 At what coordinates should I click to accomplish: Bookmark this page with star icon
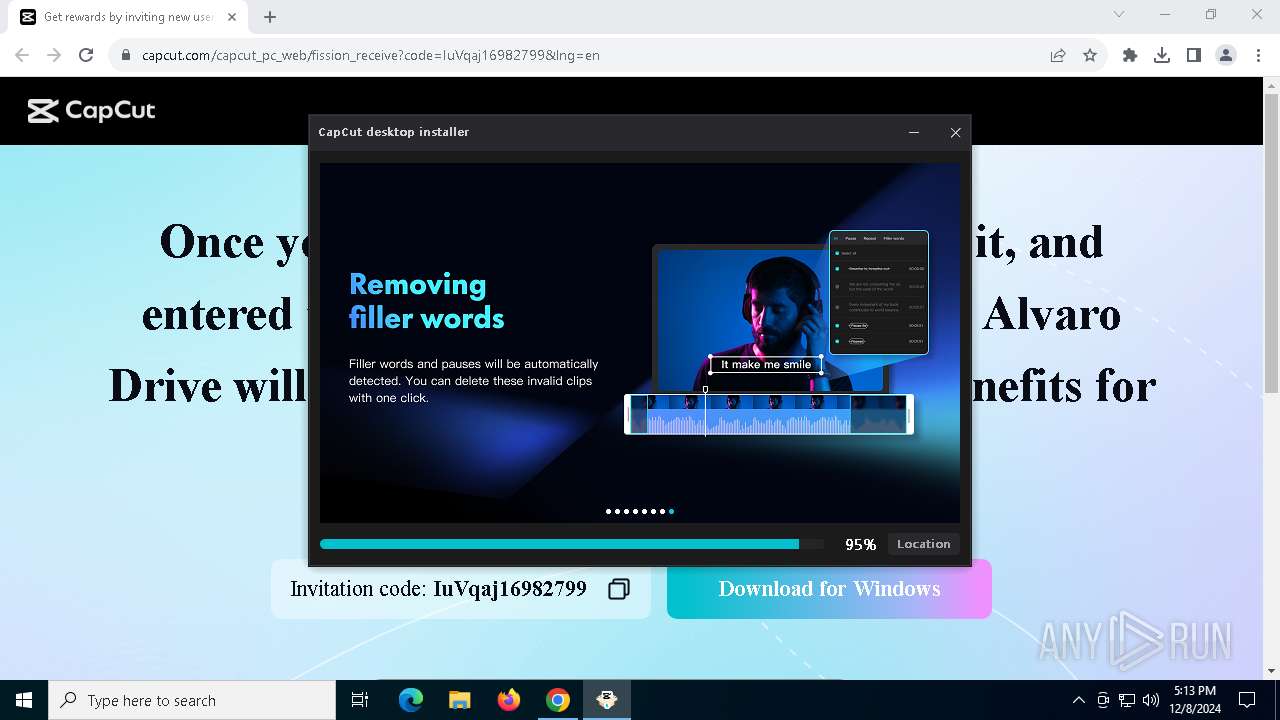1090,55
